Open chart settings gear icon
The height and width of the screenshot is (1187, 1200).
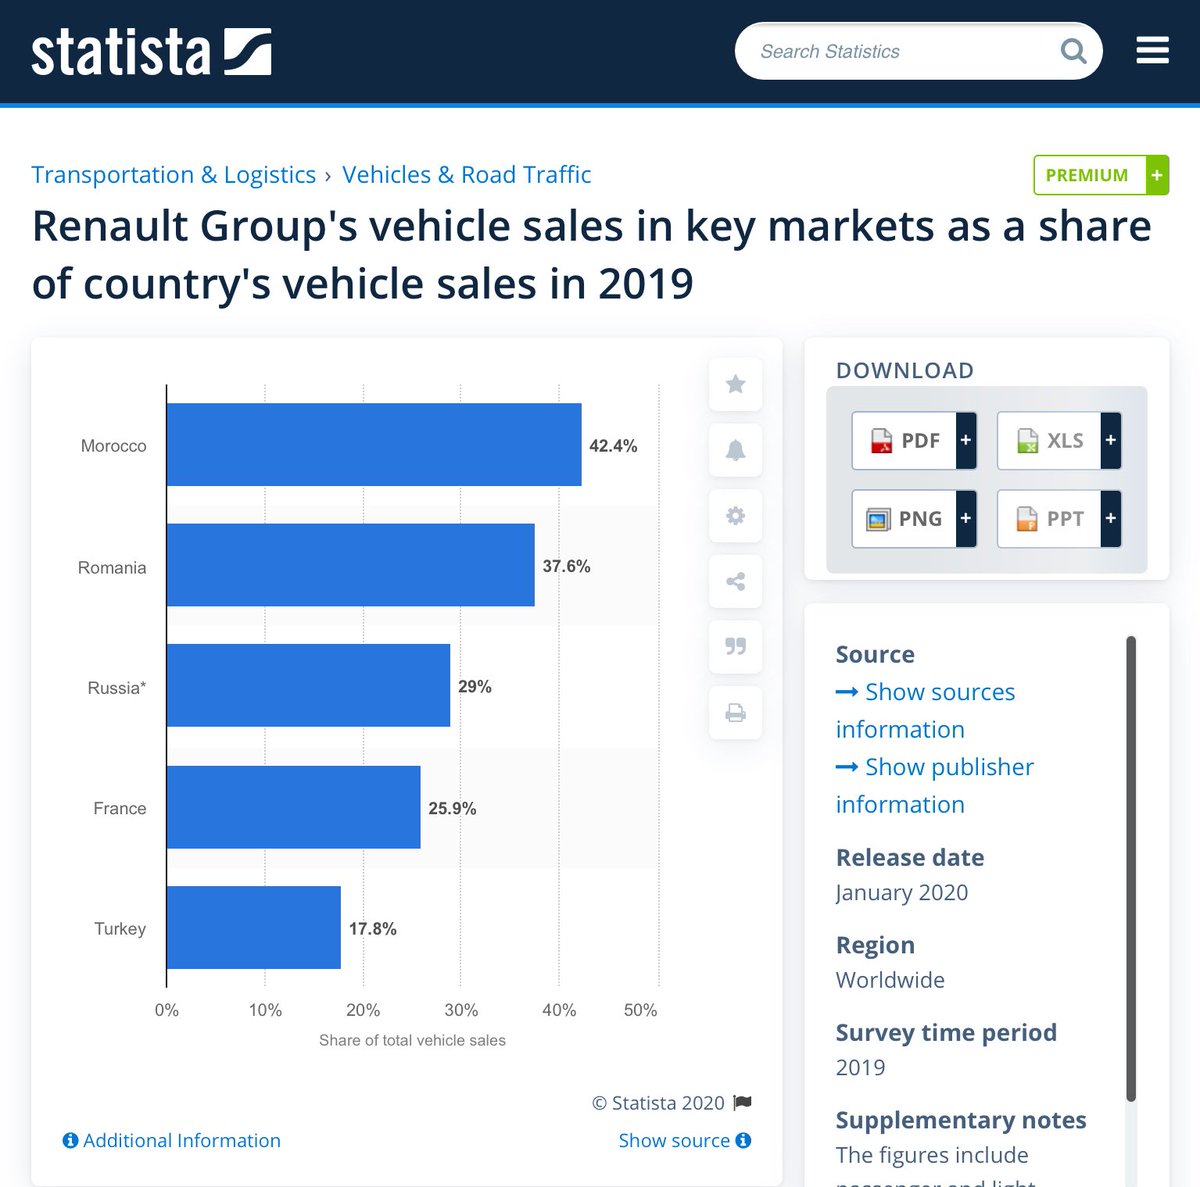(735, 516)
